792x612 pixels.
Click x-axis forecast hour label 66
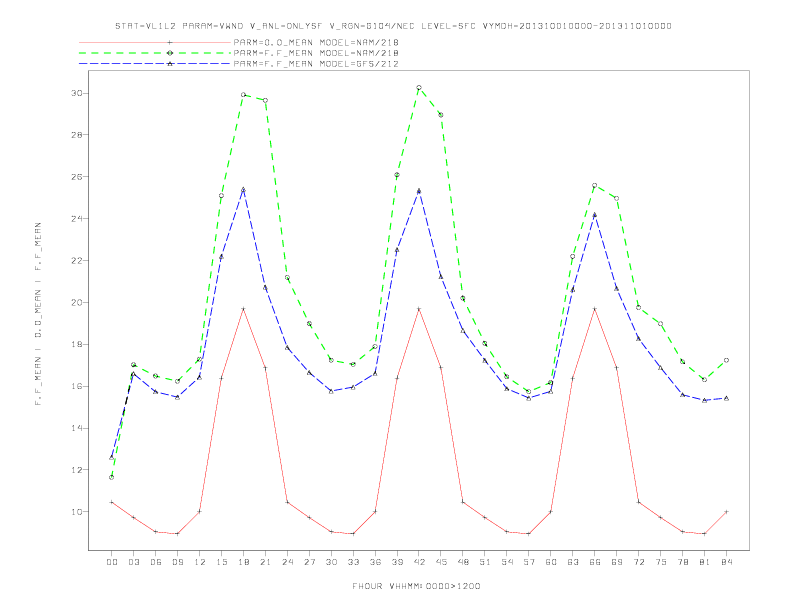(595, 562)
